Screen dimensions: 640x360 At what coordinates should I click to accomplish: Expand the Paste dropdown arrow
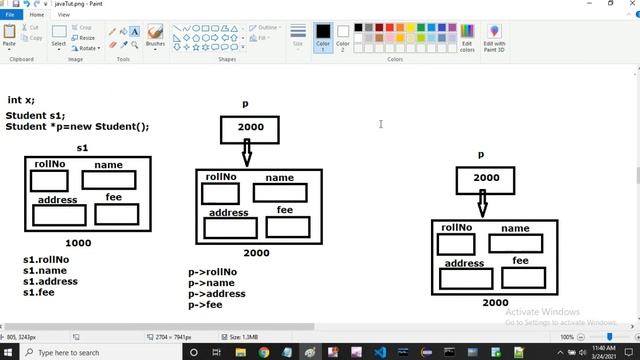click(9, 49)
